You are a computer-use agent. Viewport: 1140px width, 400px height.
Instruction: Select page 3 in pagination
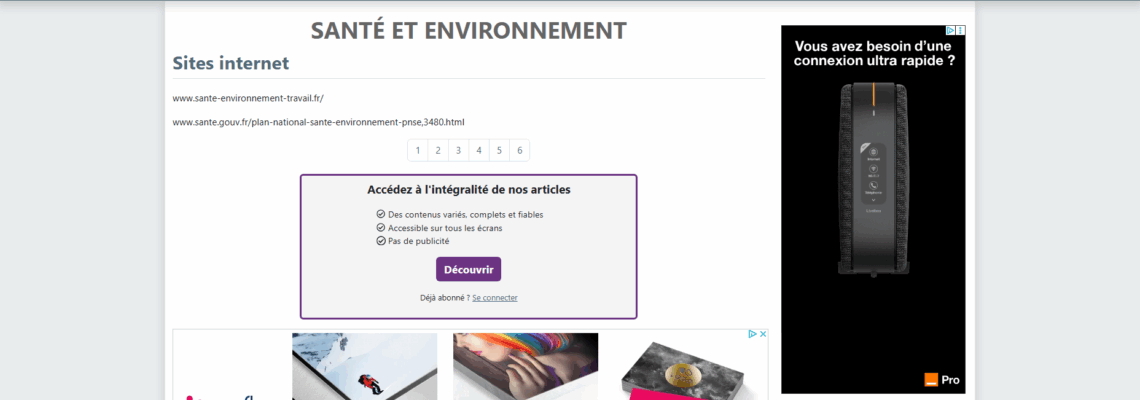[458, 150]
